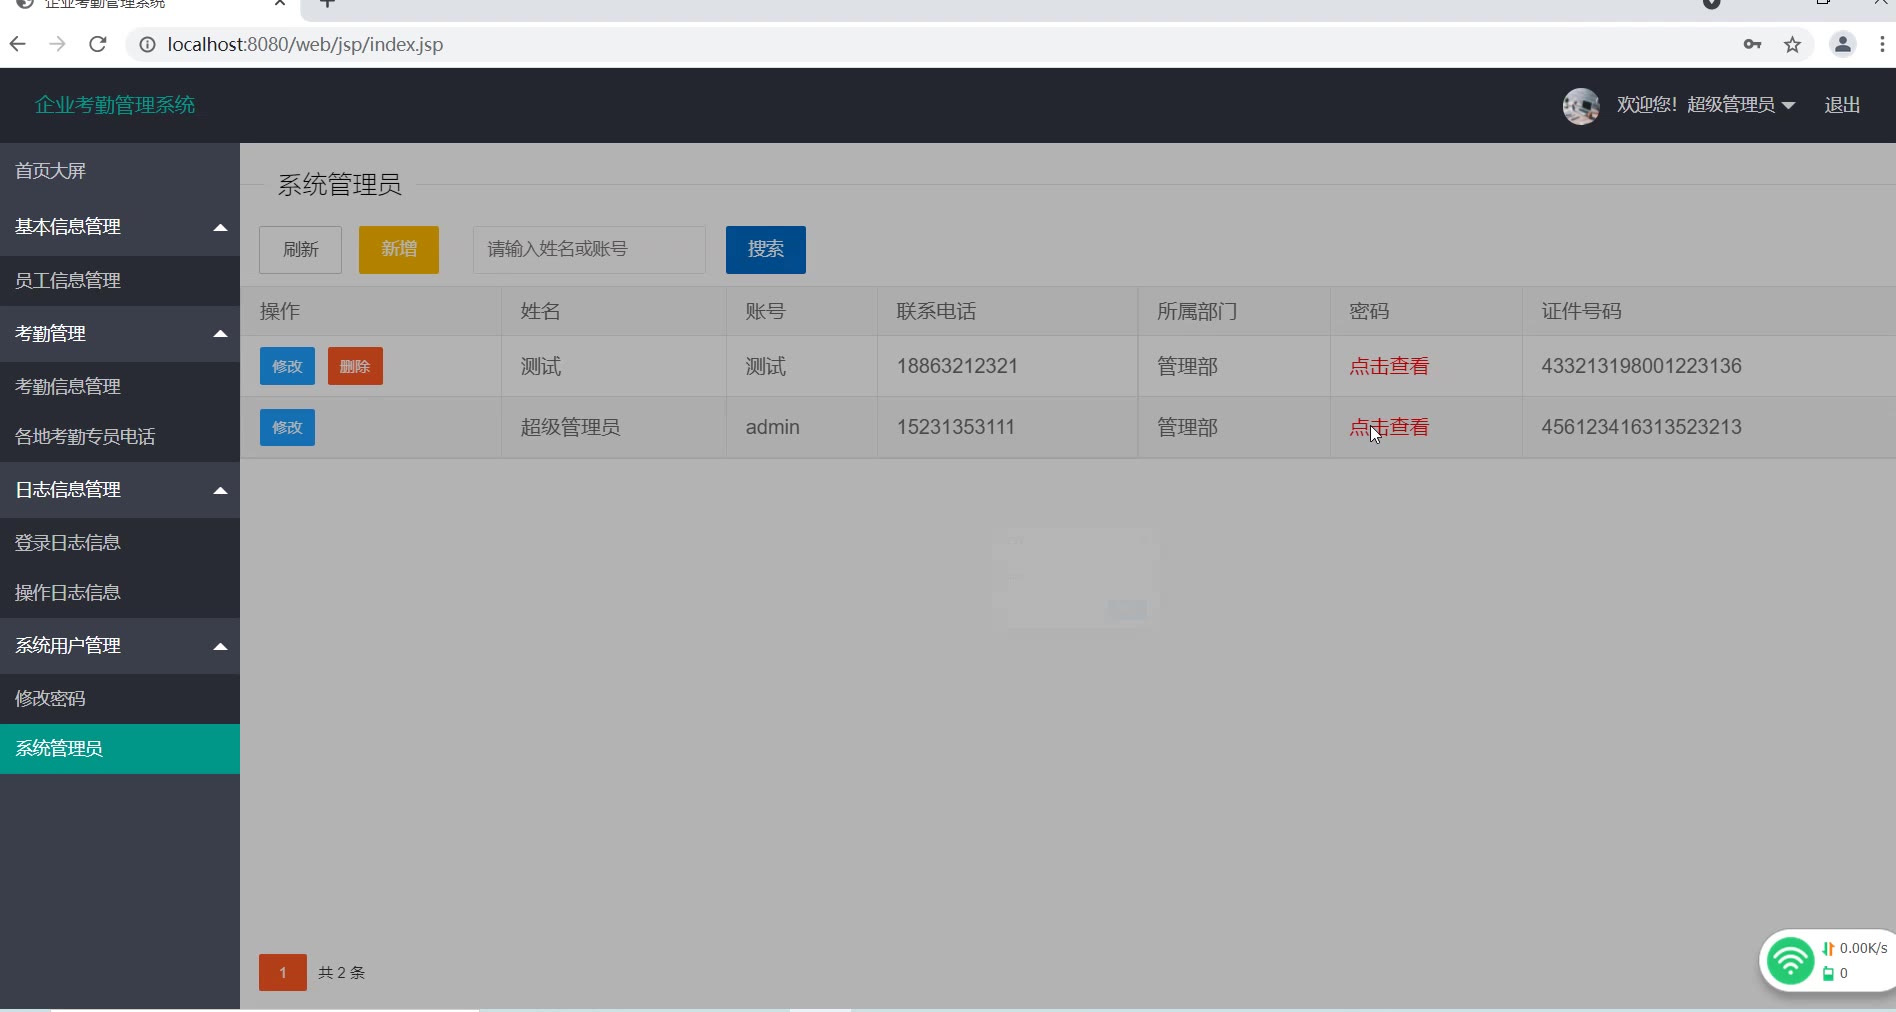1896x1012 pixels.
Task: Click 点击查看 password for admin row
Action: pyautogui.click(x=1389, y=427)
